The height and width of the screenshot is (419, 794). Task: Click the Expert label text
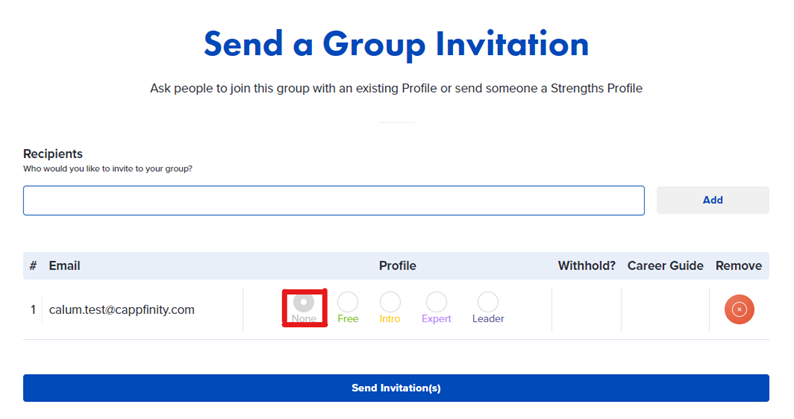coord(436,319)
